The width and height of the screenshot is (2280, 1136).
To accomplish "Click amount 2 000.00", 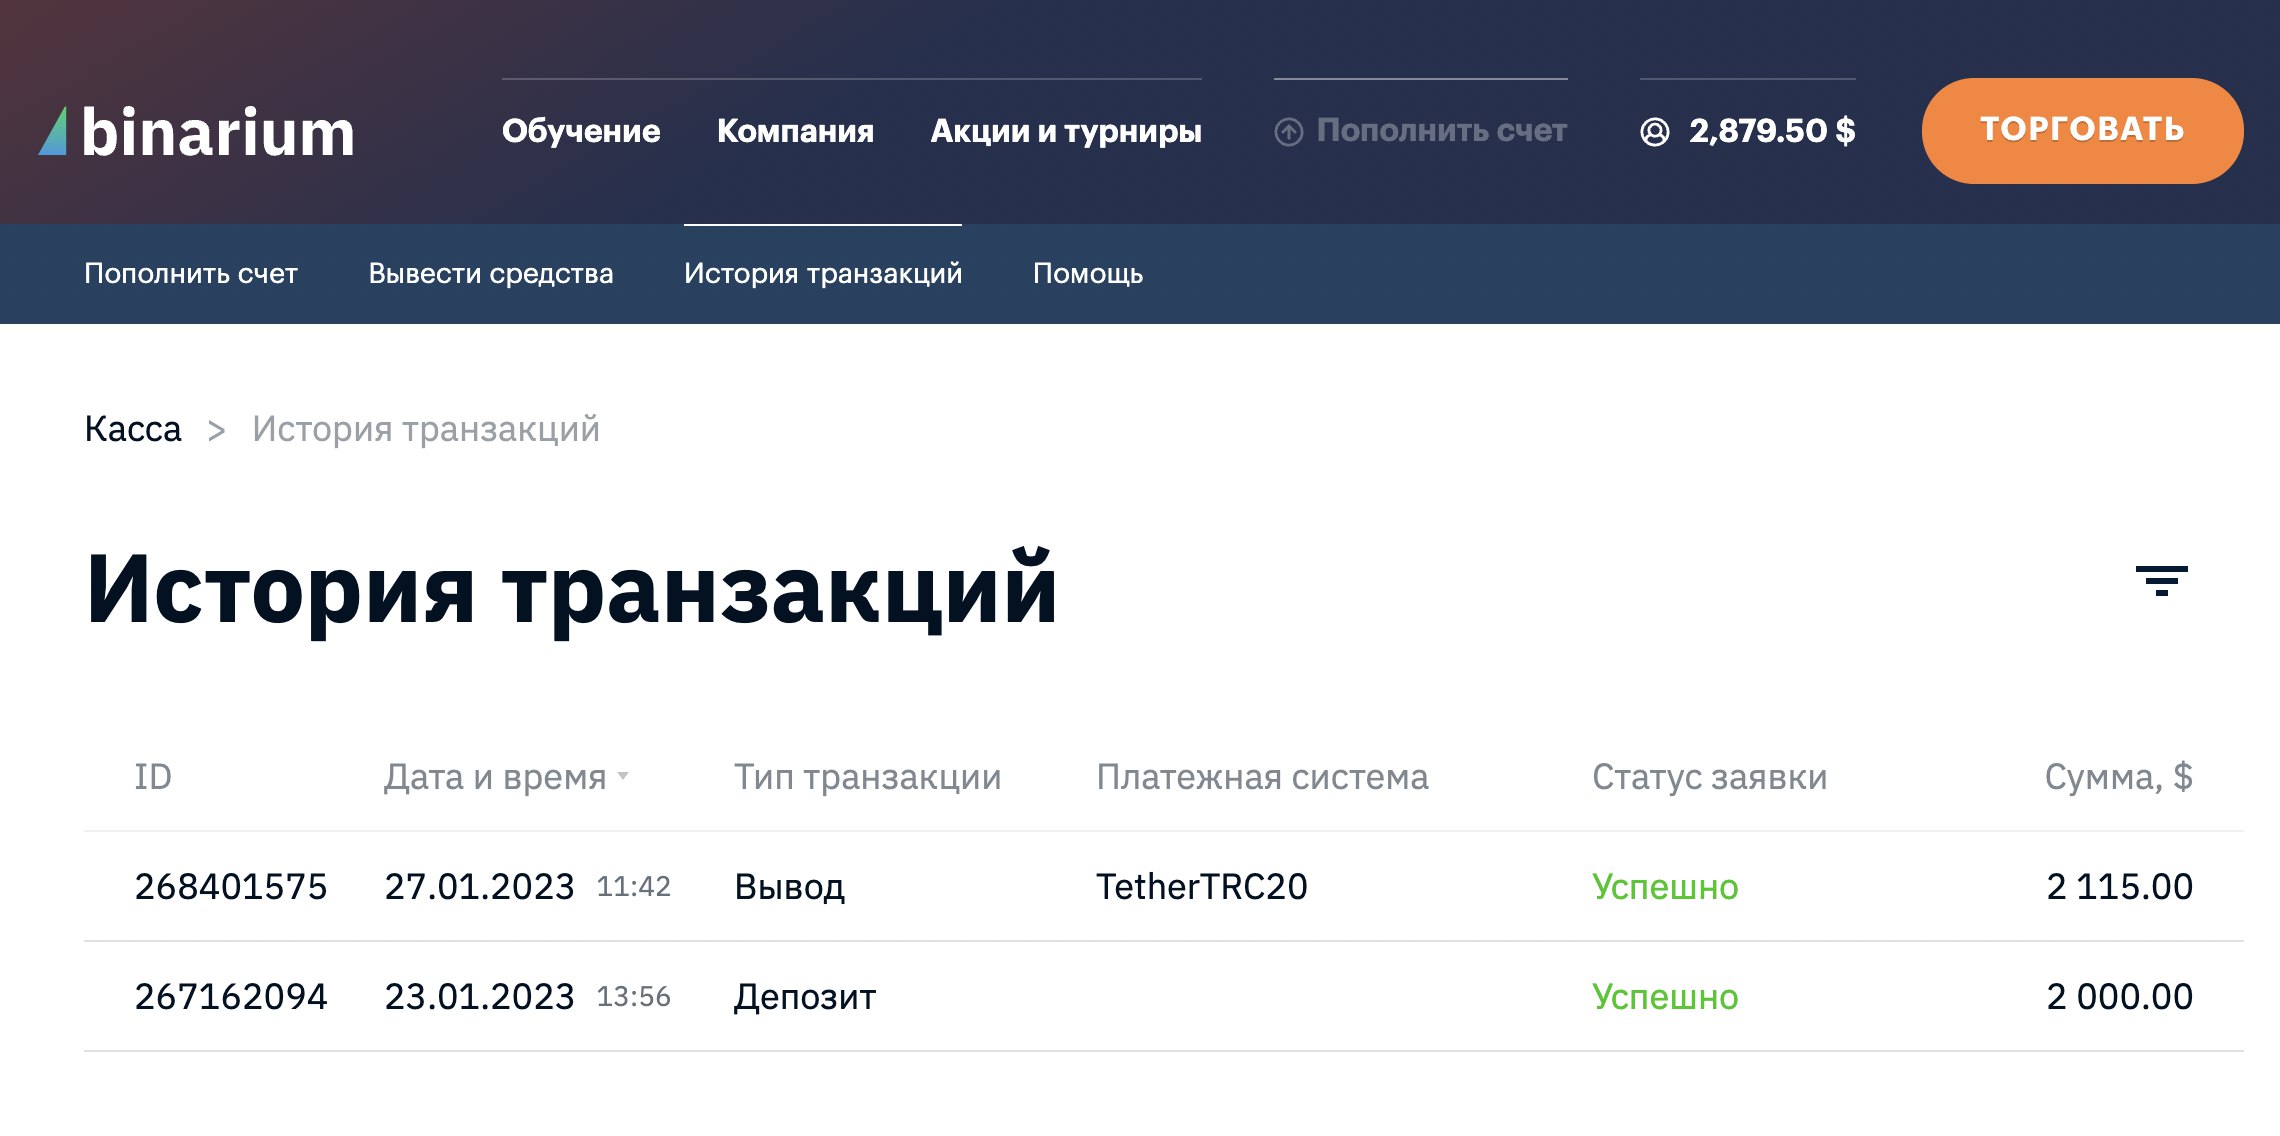I will coord(2119,996).
